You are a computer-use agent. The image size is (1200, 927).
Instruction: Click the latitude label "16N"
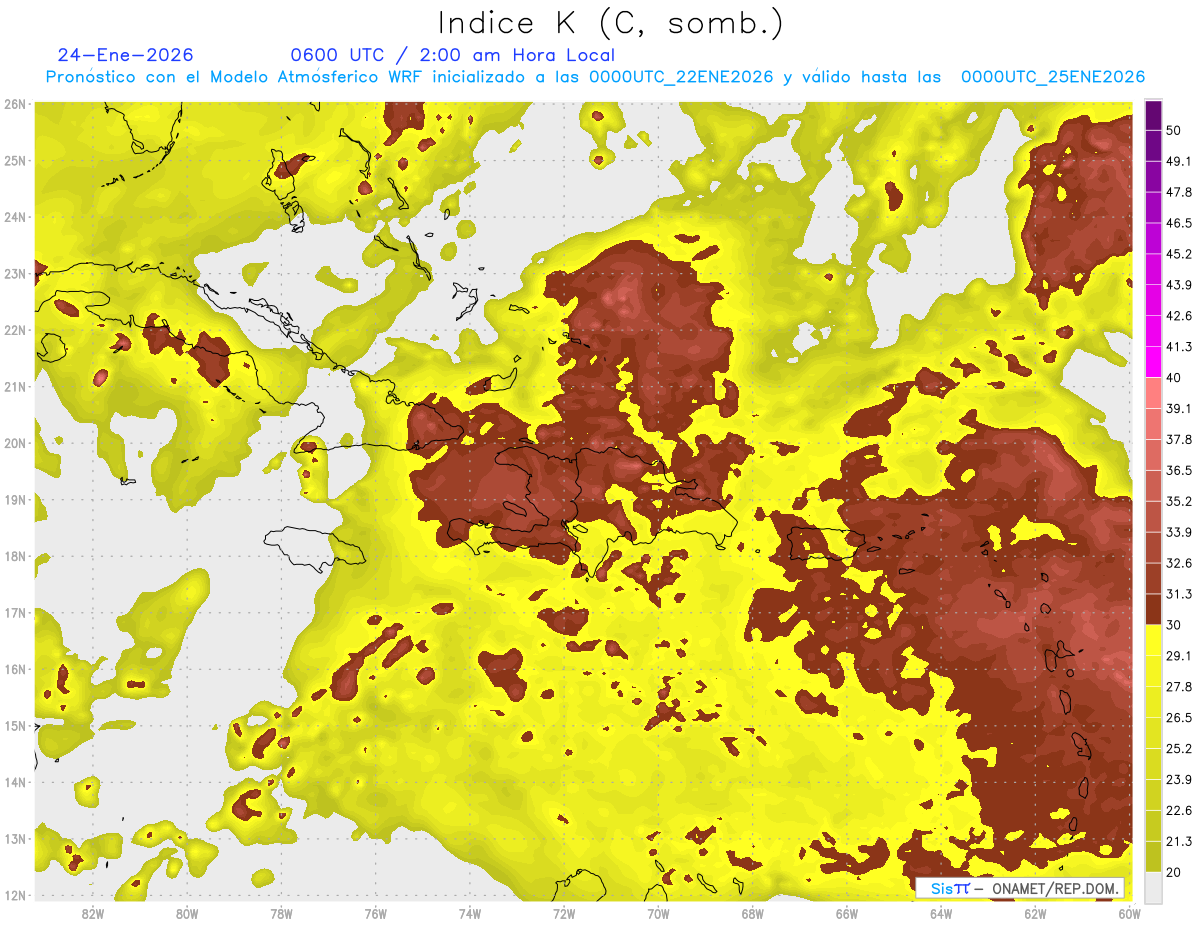point(15,669)
